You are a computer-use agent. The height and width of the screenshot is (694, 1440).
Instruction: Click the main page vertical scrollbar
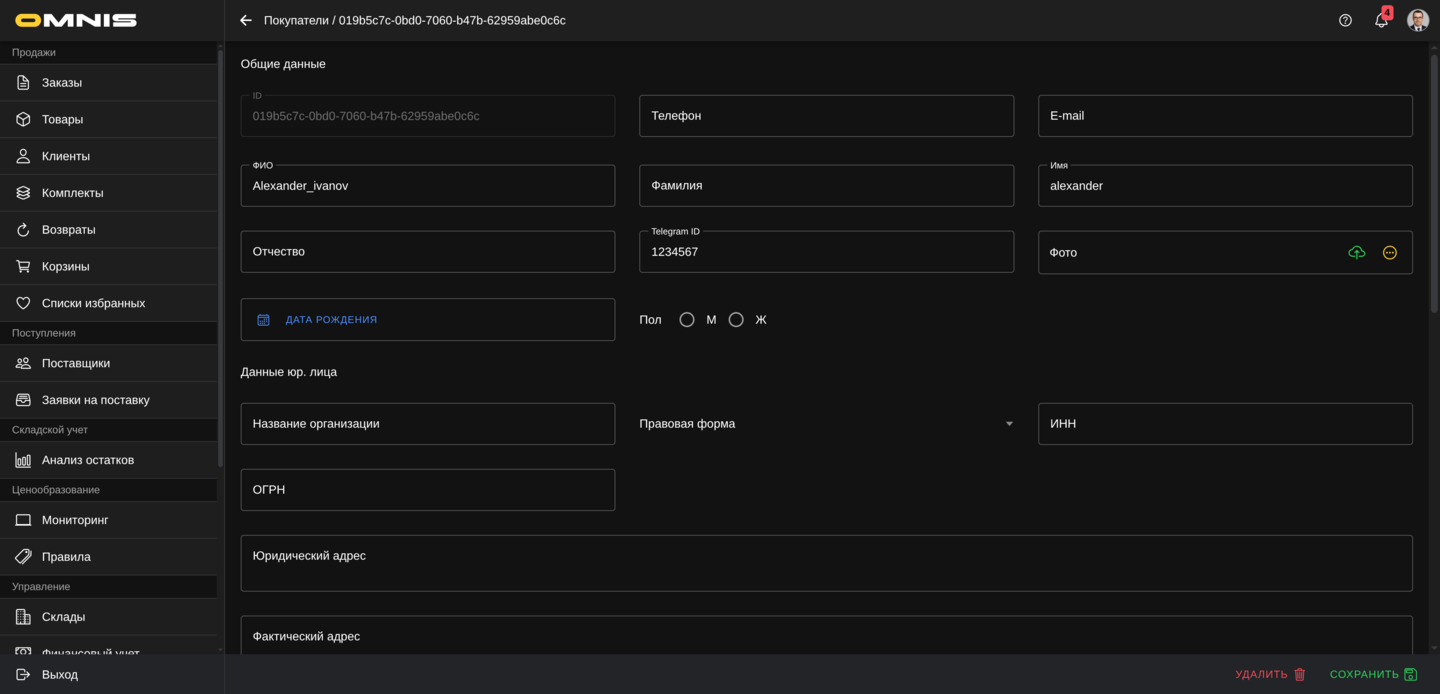pos(1433,185)
